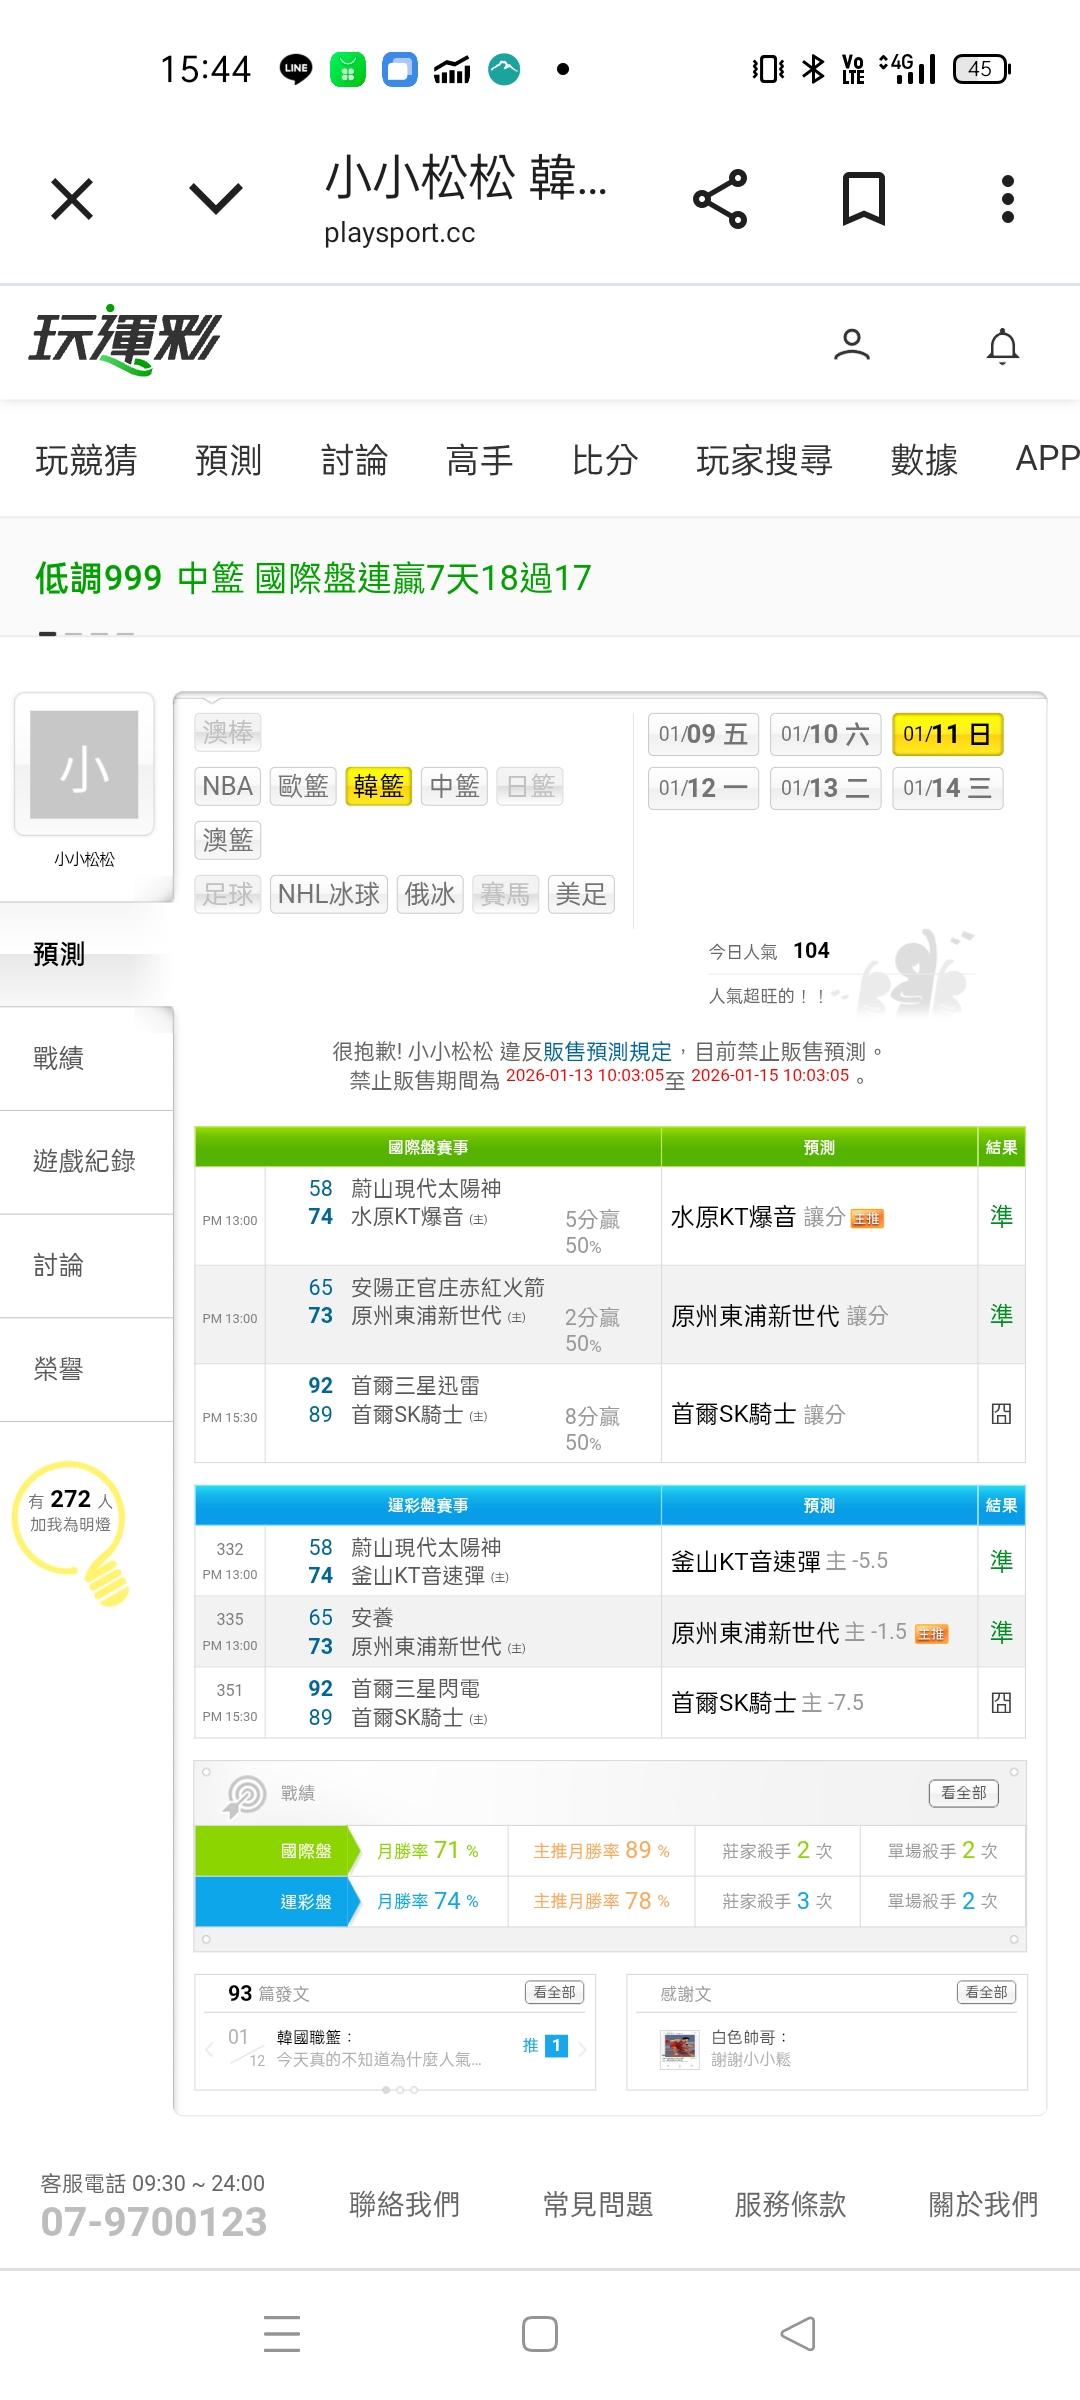1080x2400 pixels.
Task: Click the light bulb 加我為明燈 icon
Action: (72, 1528)
